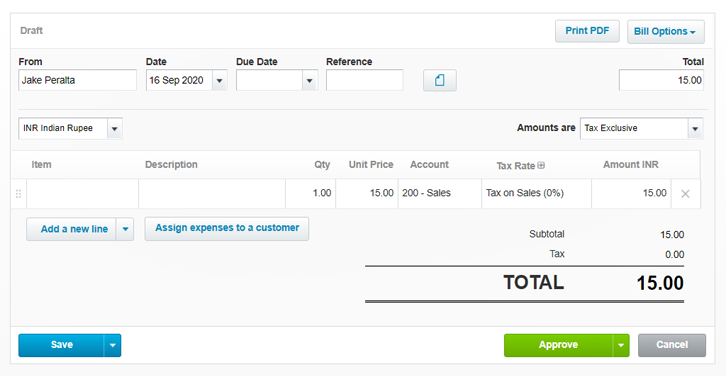Click the Tax on Sales (0%) cell
The height and width of the screenshot is (376, 726).
point(537,194)
